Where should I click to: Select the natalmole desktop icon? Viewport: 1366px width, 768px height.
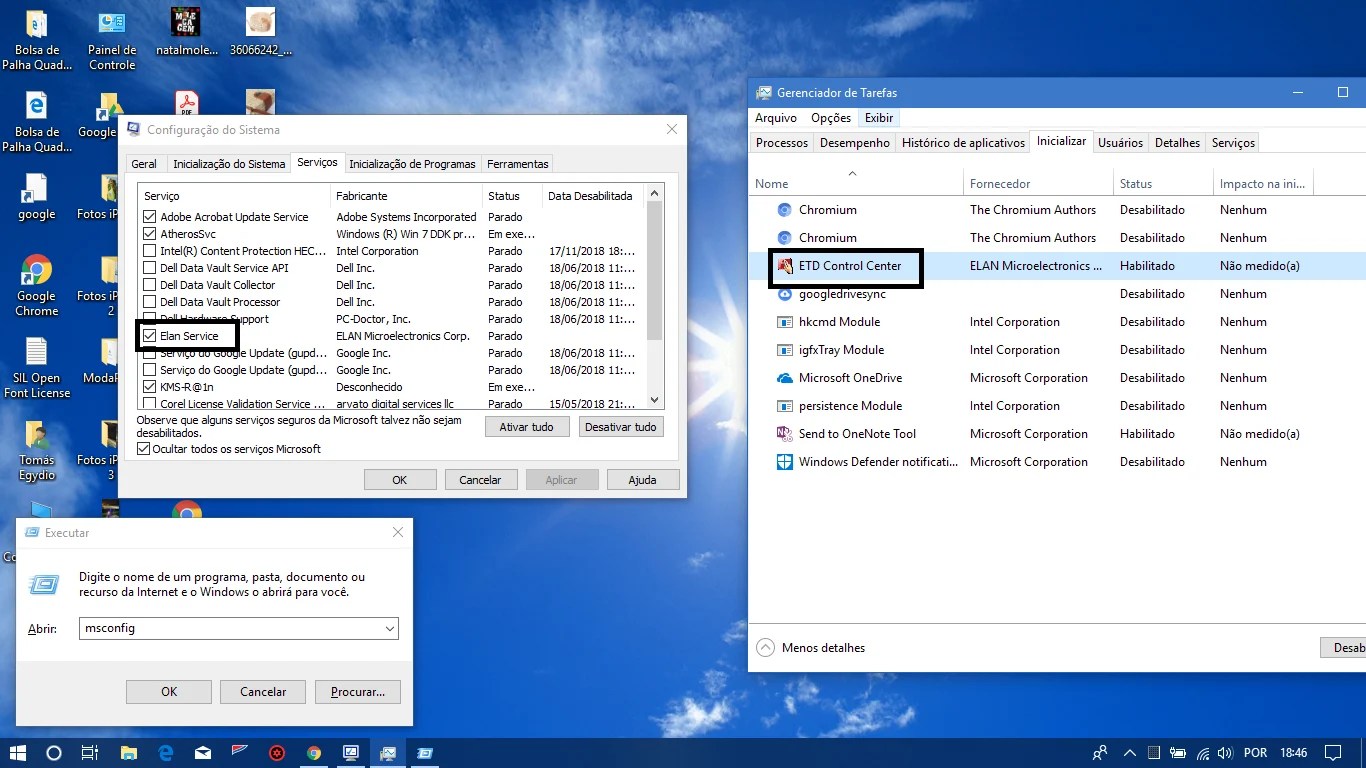pyautogui.click(x=186, y=33)
